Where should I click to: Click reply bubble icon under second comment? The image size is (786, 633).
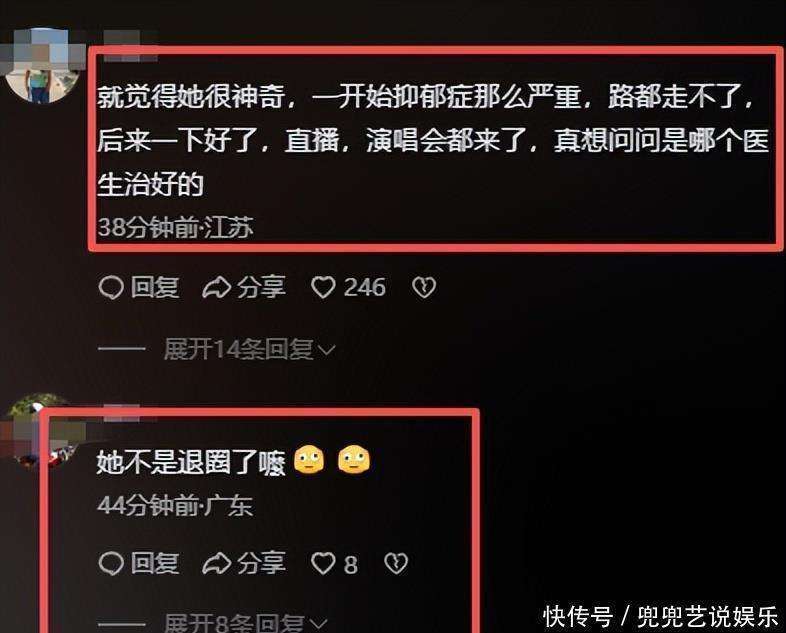(x=111, y=564)
